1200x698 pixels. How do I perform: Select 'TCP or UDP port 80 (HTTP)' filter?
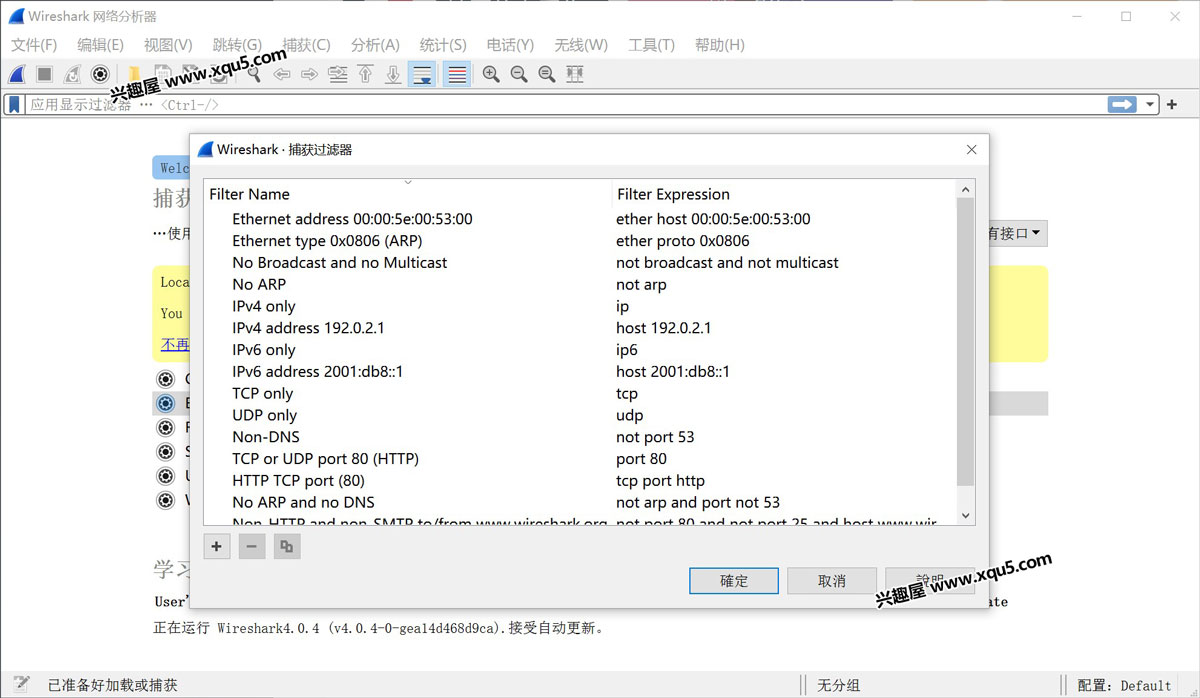pyautogui.click(x=325, y=459)
